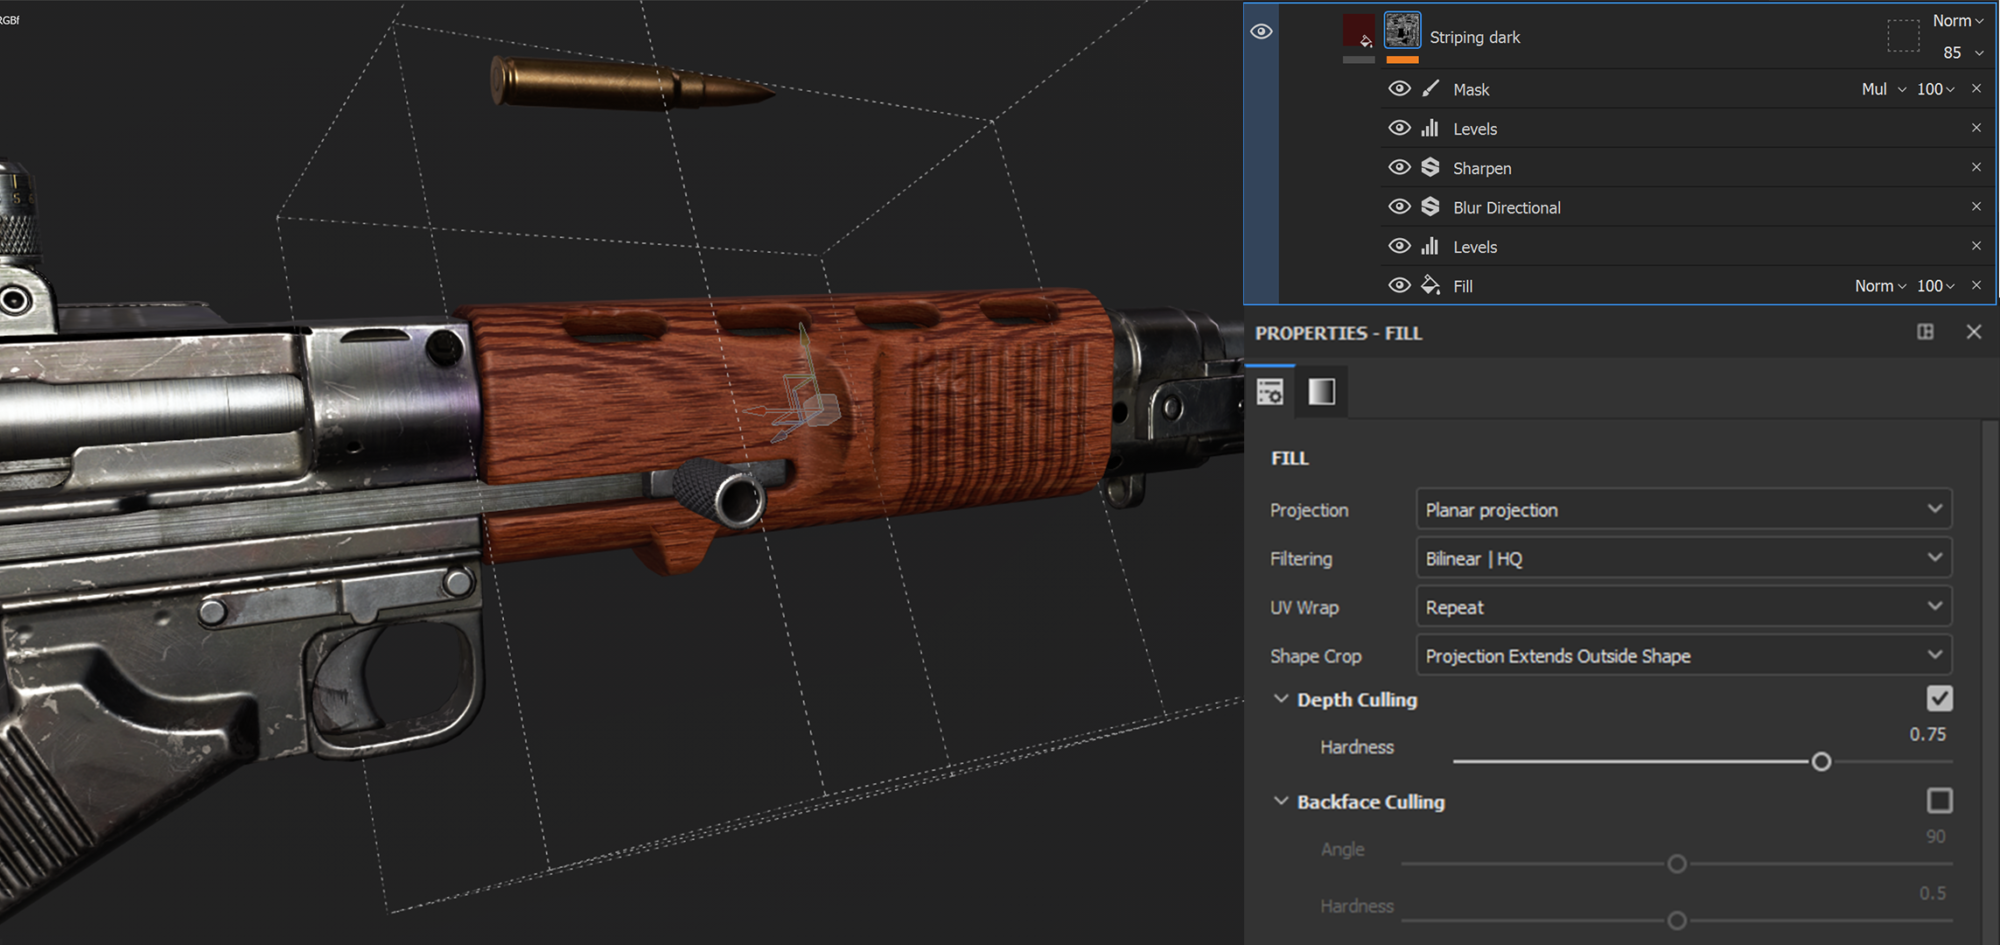Viewport: 2000px width, 945px height.
Task: Select the fill settings properties tab
Action: tap(1270, 392)
